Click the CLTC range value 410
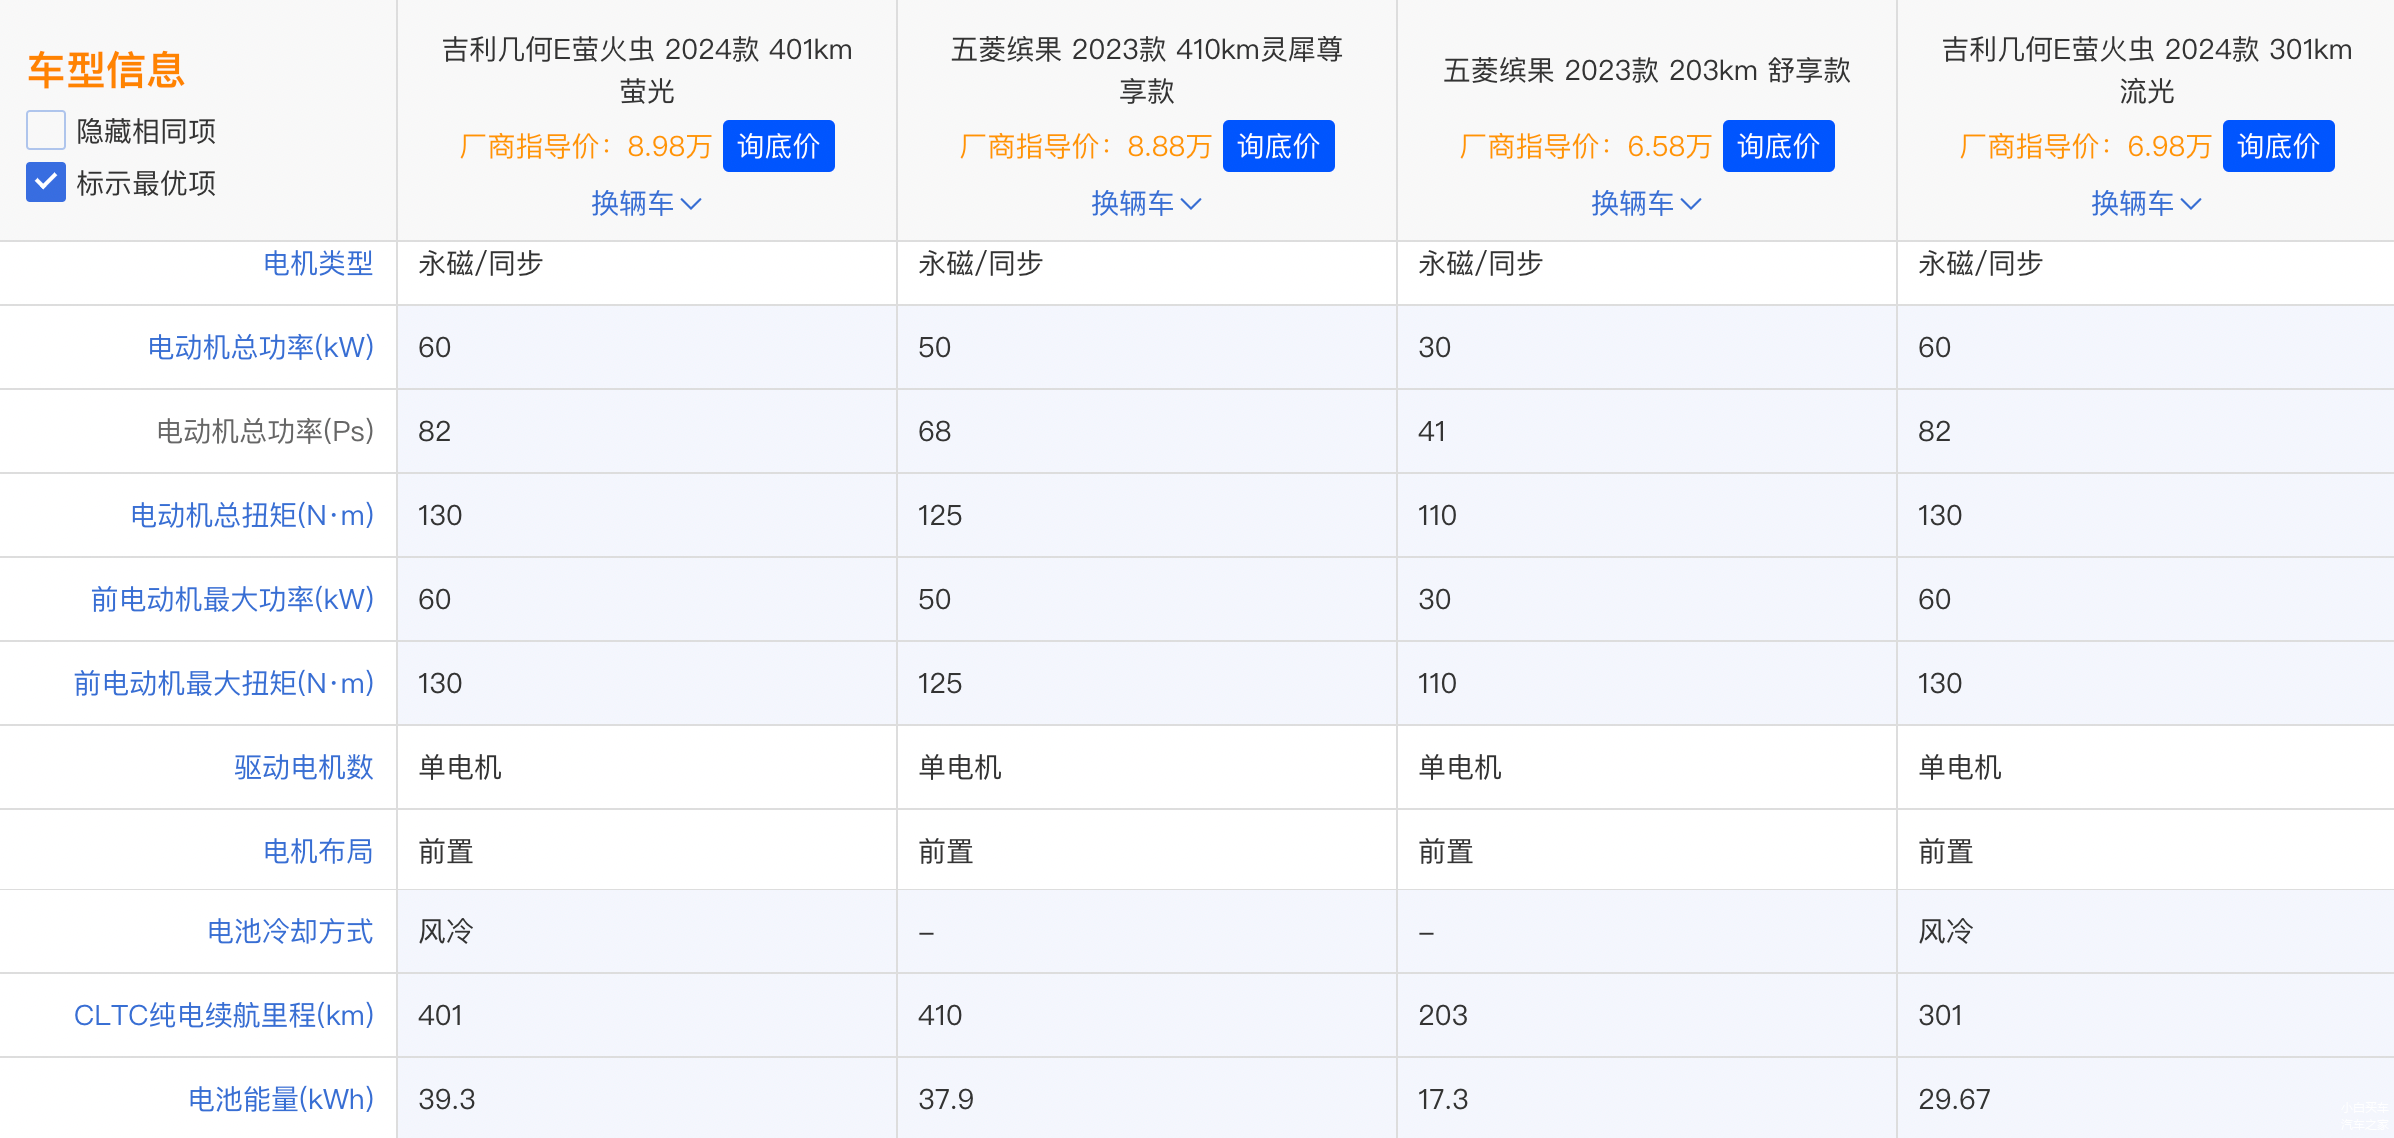The height and width of the screenshot is (1138, 2394). pos(940,1015)
